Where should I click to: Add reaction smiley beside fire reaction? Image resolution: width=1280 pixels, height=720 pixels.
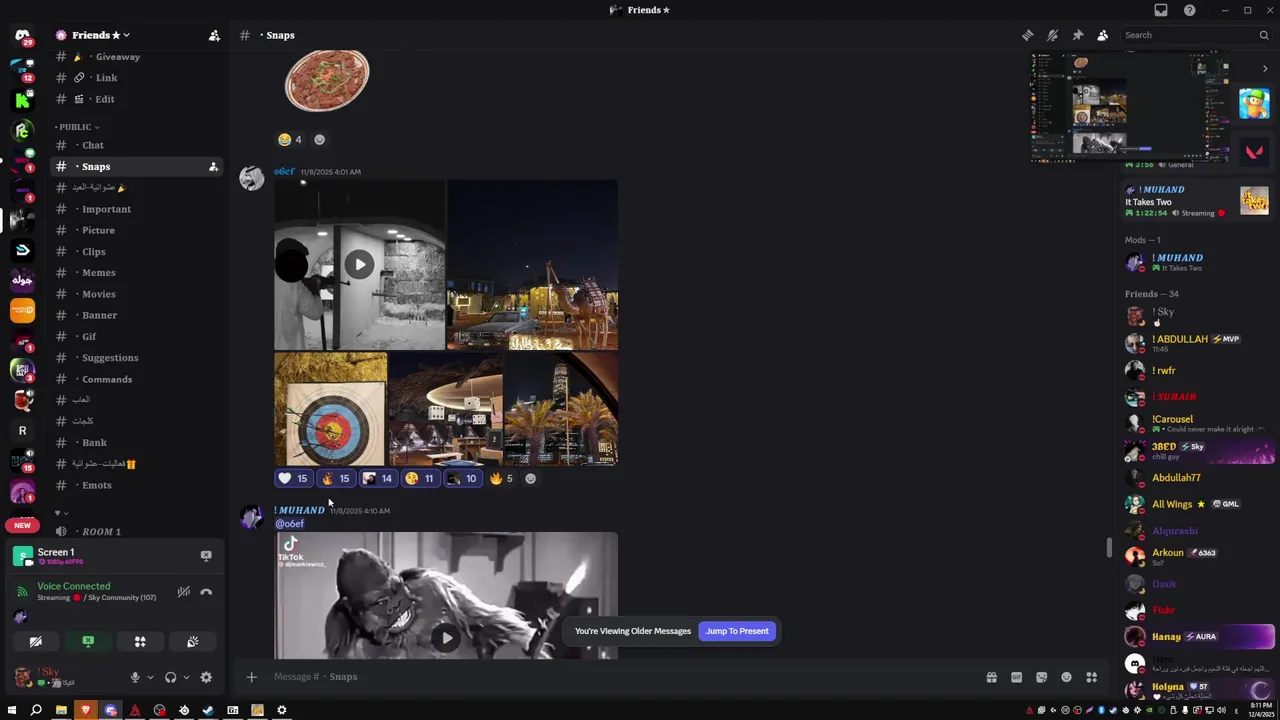pyautogui.click(x=530, y=478)
